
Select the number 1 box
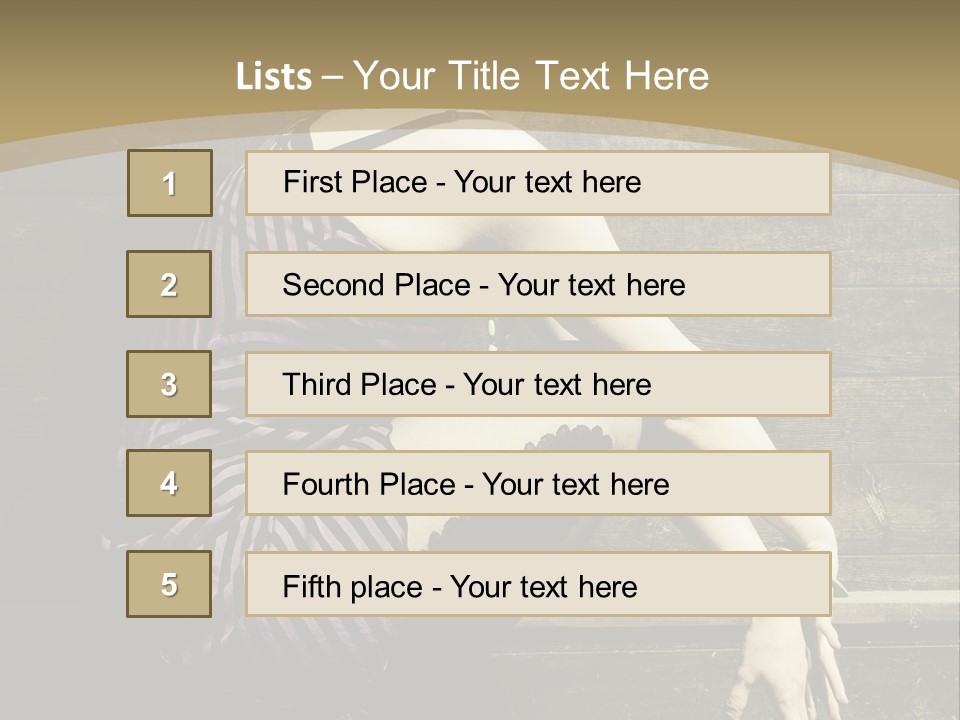click(x=170, y=183)
